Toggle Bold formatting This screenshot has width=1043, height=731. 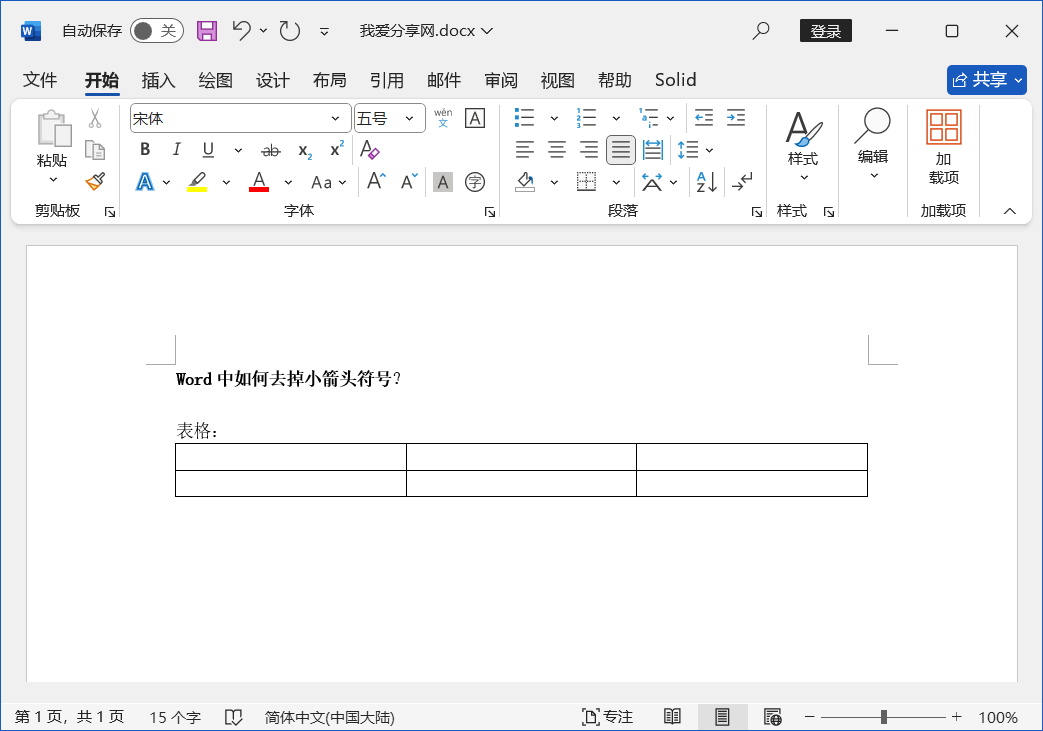tap(145, 150)
